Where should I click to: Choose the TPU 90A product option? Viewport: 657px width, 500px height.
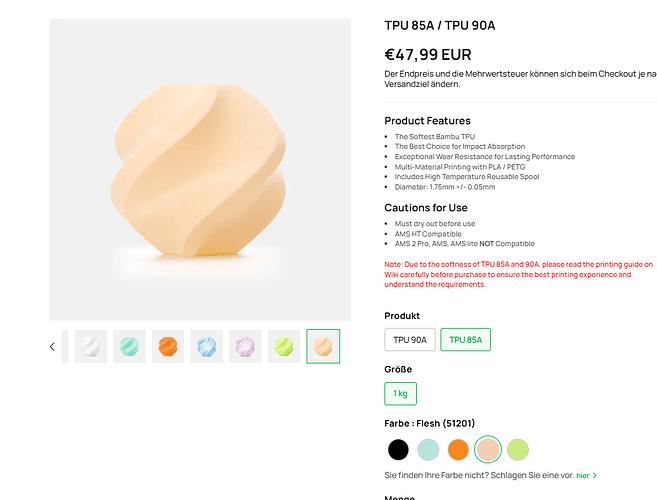pos(410,339)
